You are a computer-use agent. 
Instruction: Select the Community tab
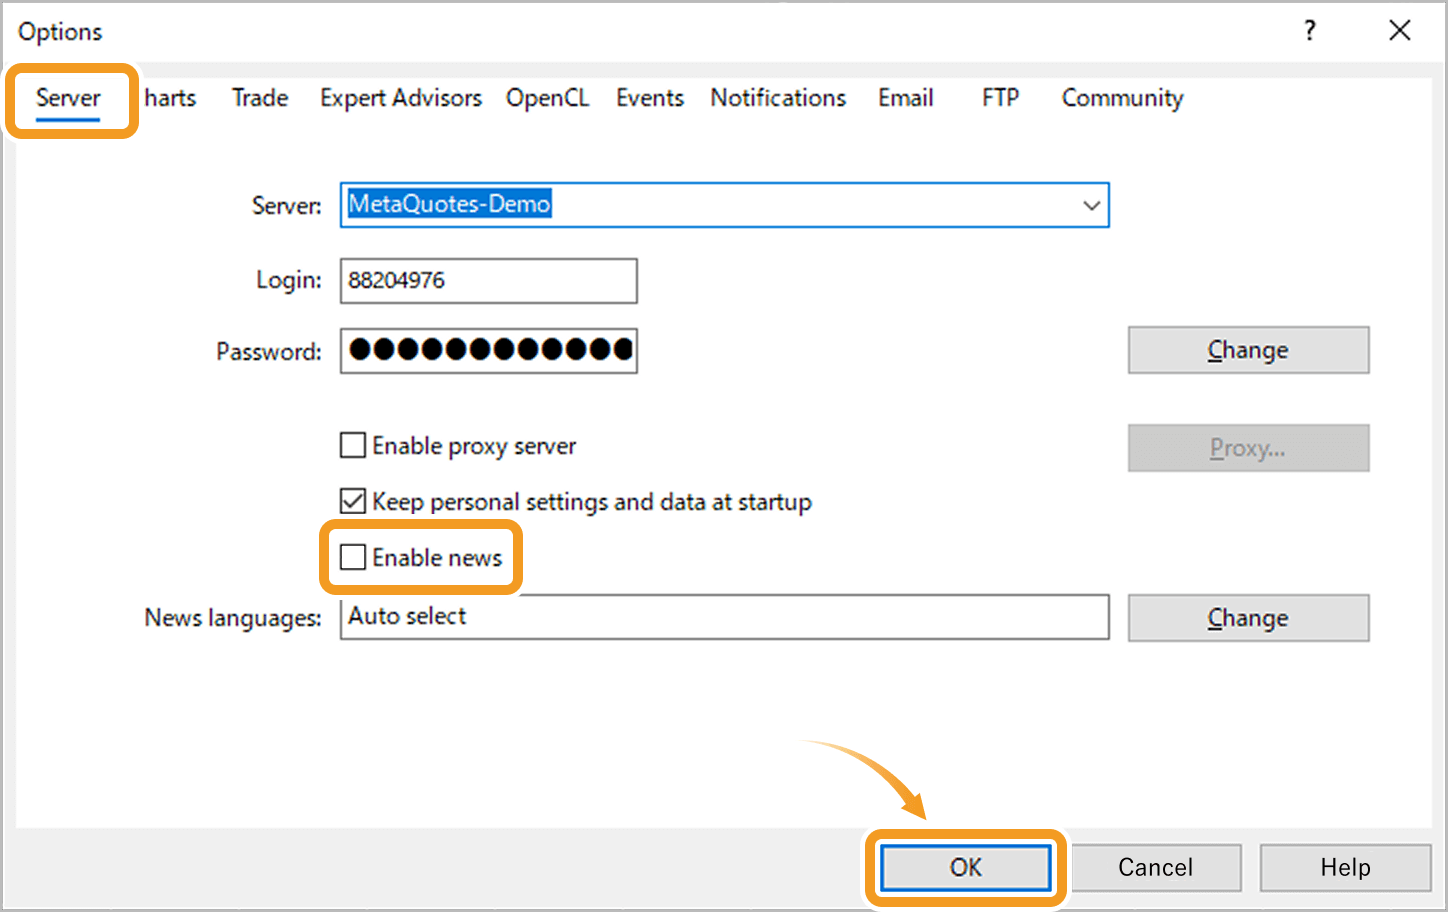[1122, 98]
